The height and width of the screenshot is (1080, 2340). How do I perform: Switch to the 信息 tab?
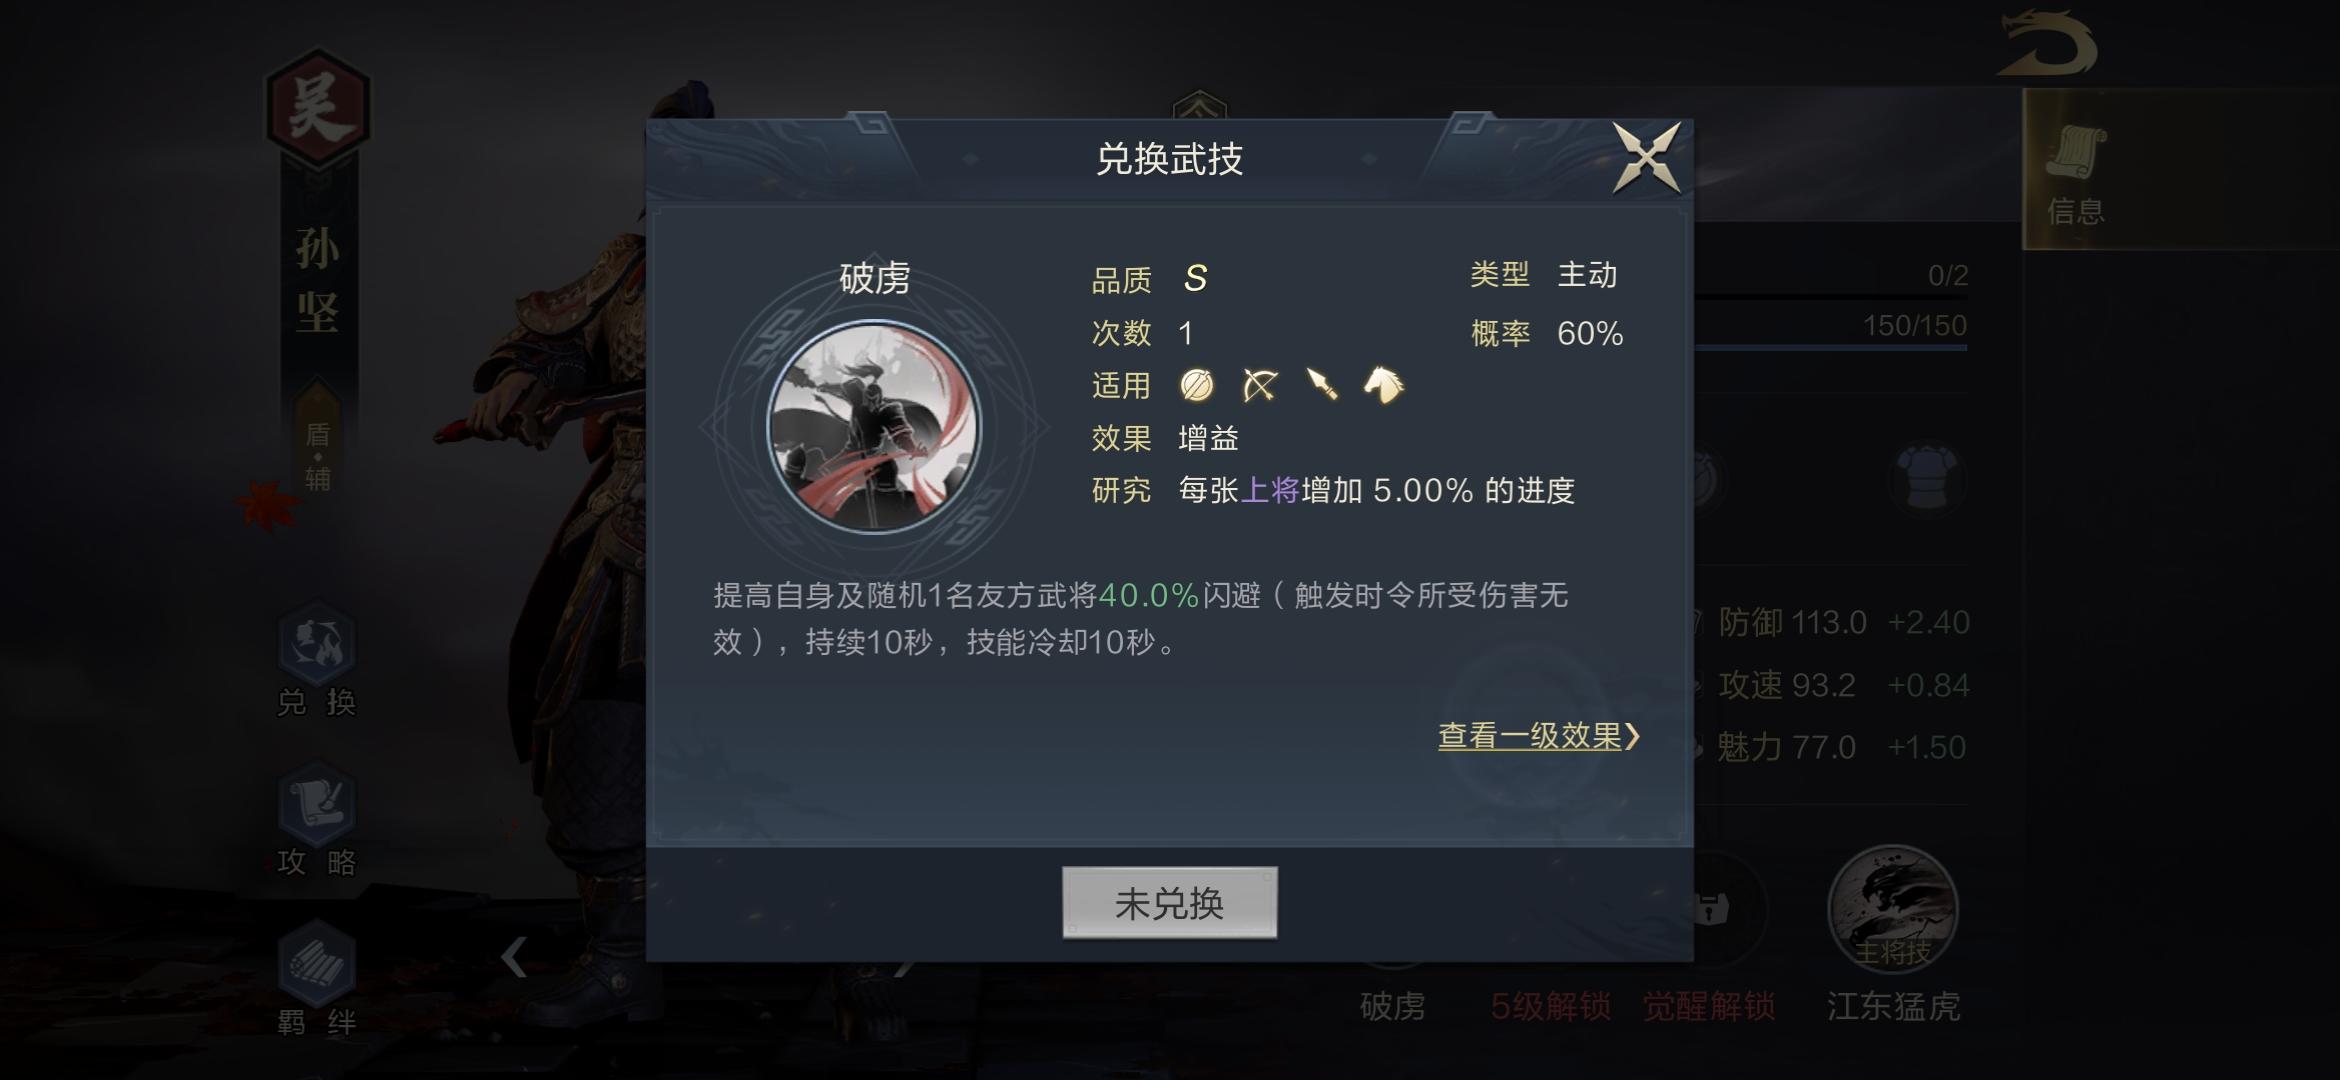click(x=2076, y=170)
